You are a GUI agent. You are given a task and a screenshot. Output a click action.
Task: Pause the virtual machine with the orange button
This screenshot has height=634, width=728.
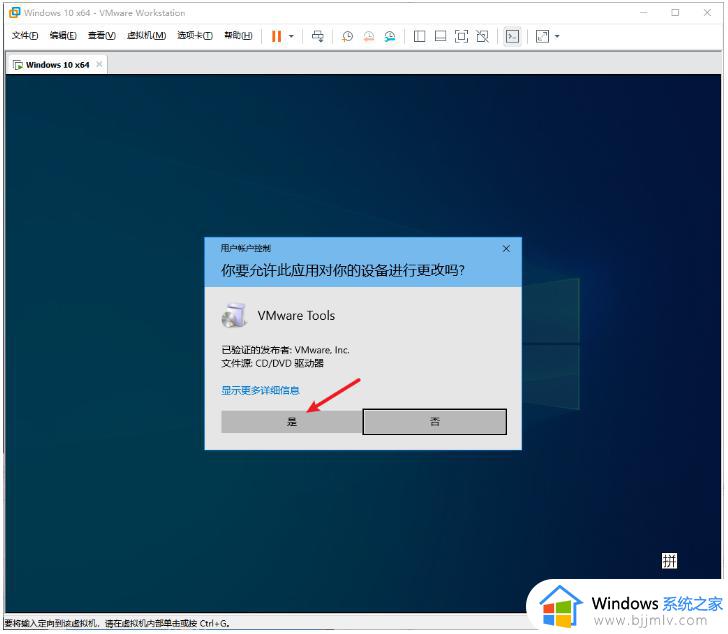276,36
